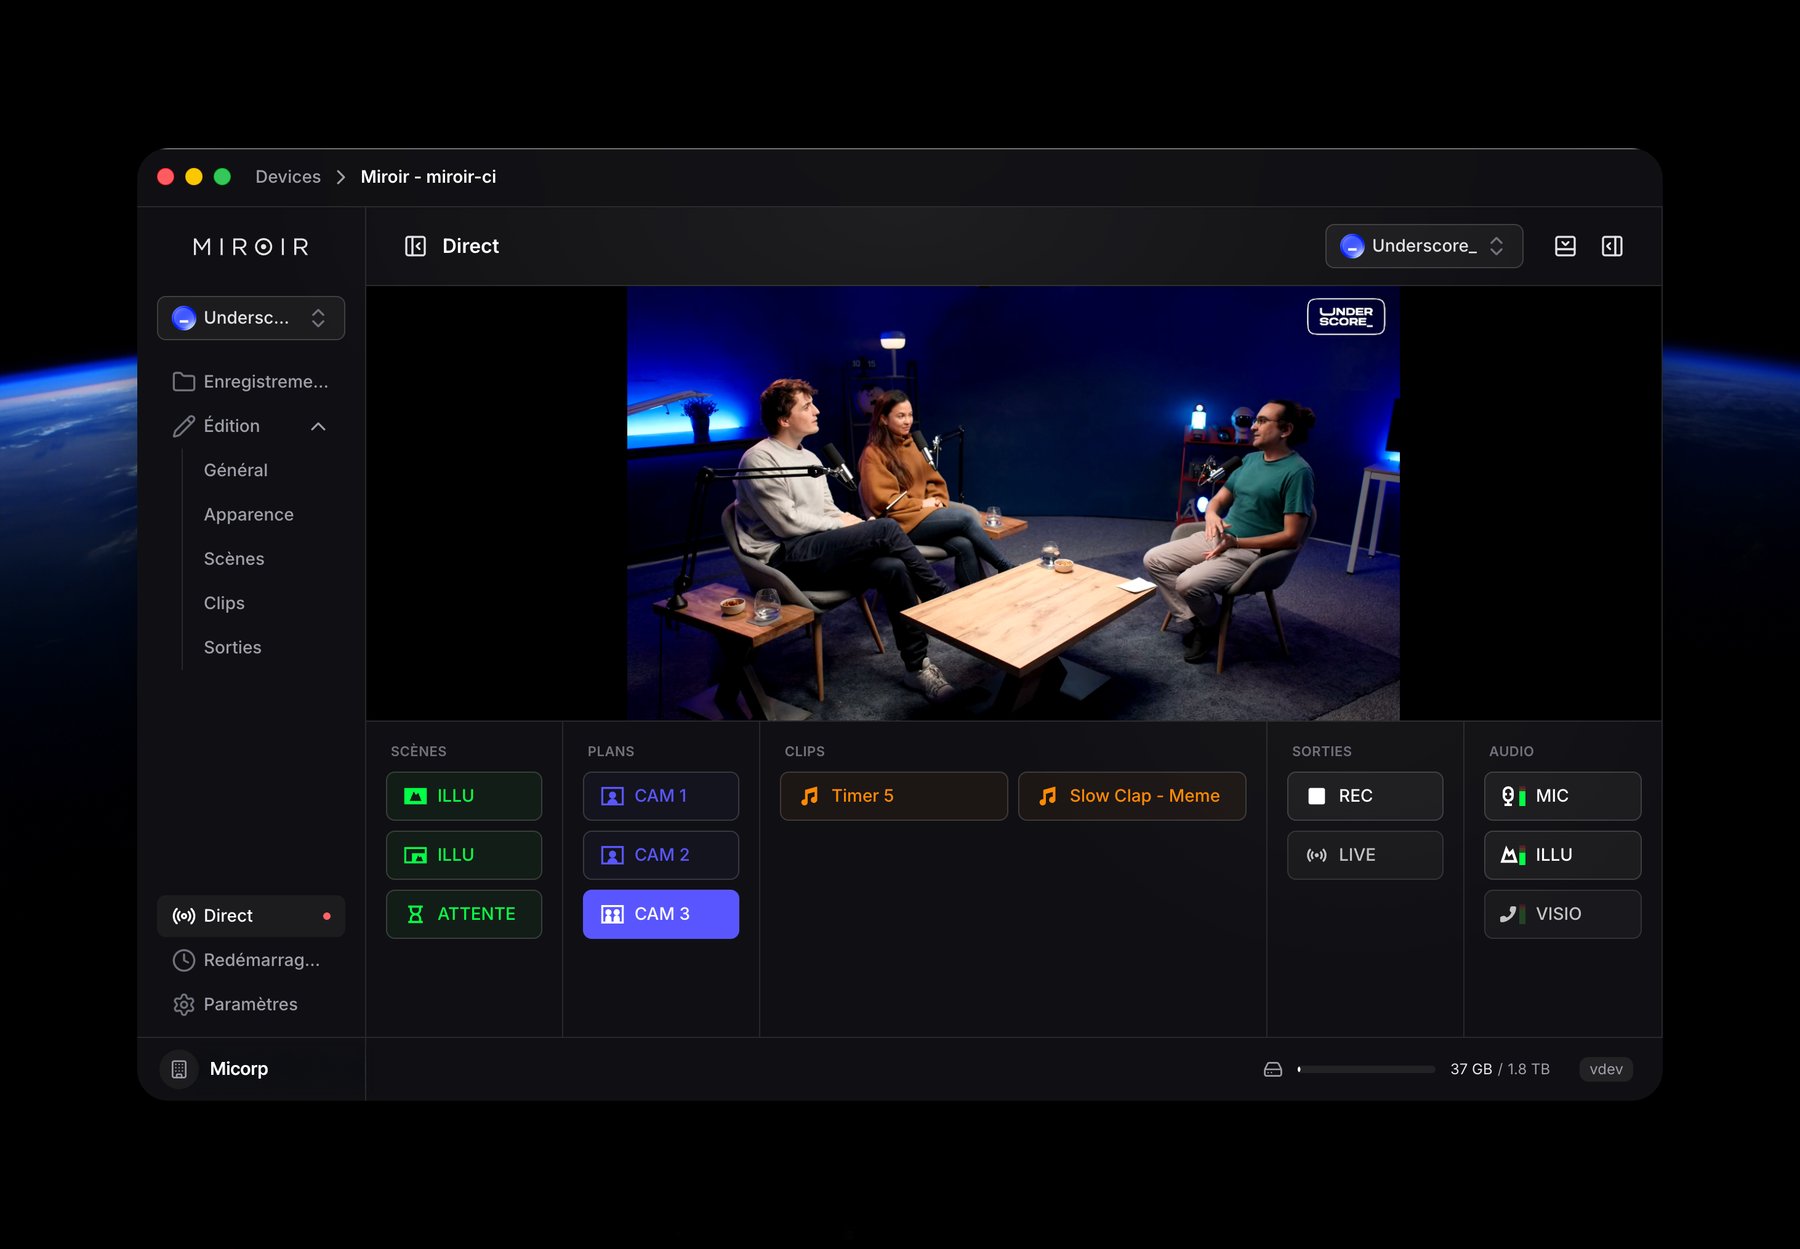Toggle the LIVE streaming output
The width and height of the screenshot is (1800, 1249).
pyautogui.click(x=1364, y=855)
